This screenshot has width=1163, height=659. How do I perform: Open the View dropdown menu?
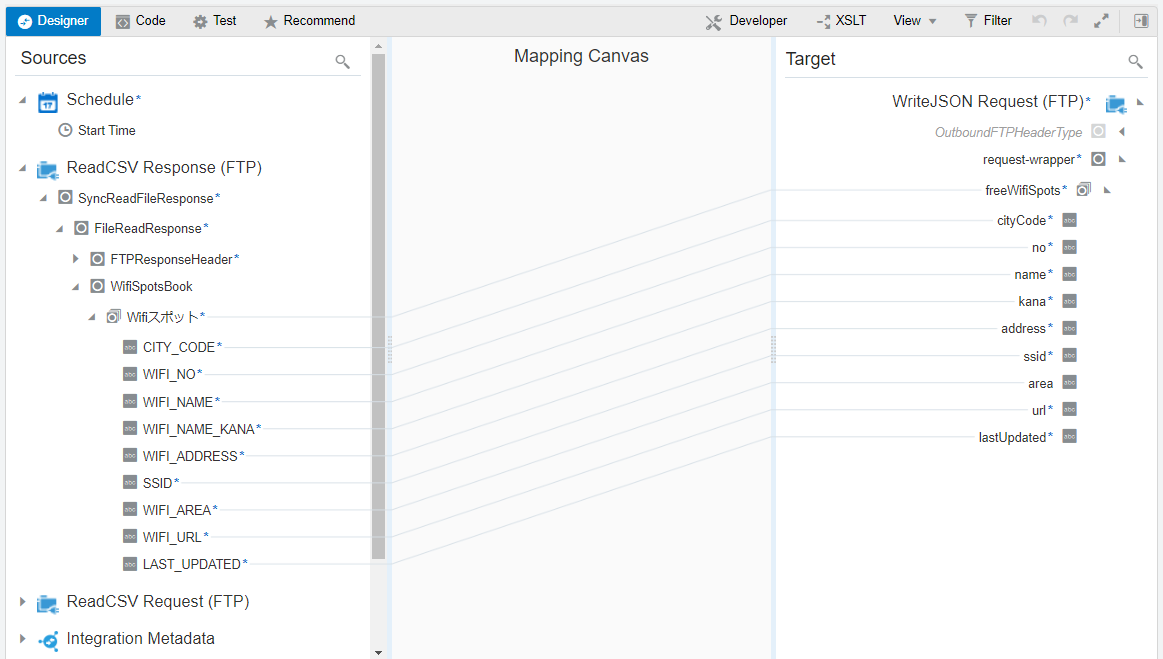(914, 21)
